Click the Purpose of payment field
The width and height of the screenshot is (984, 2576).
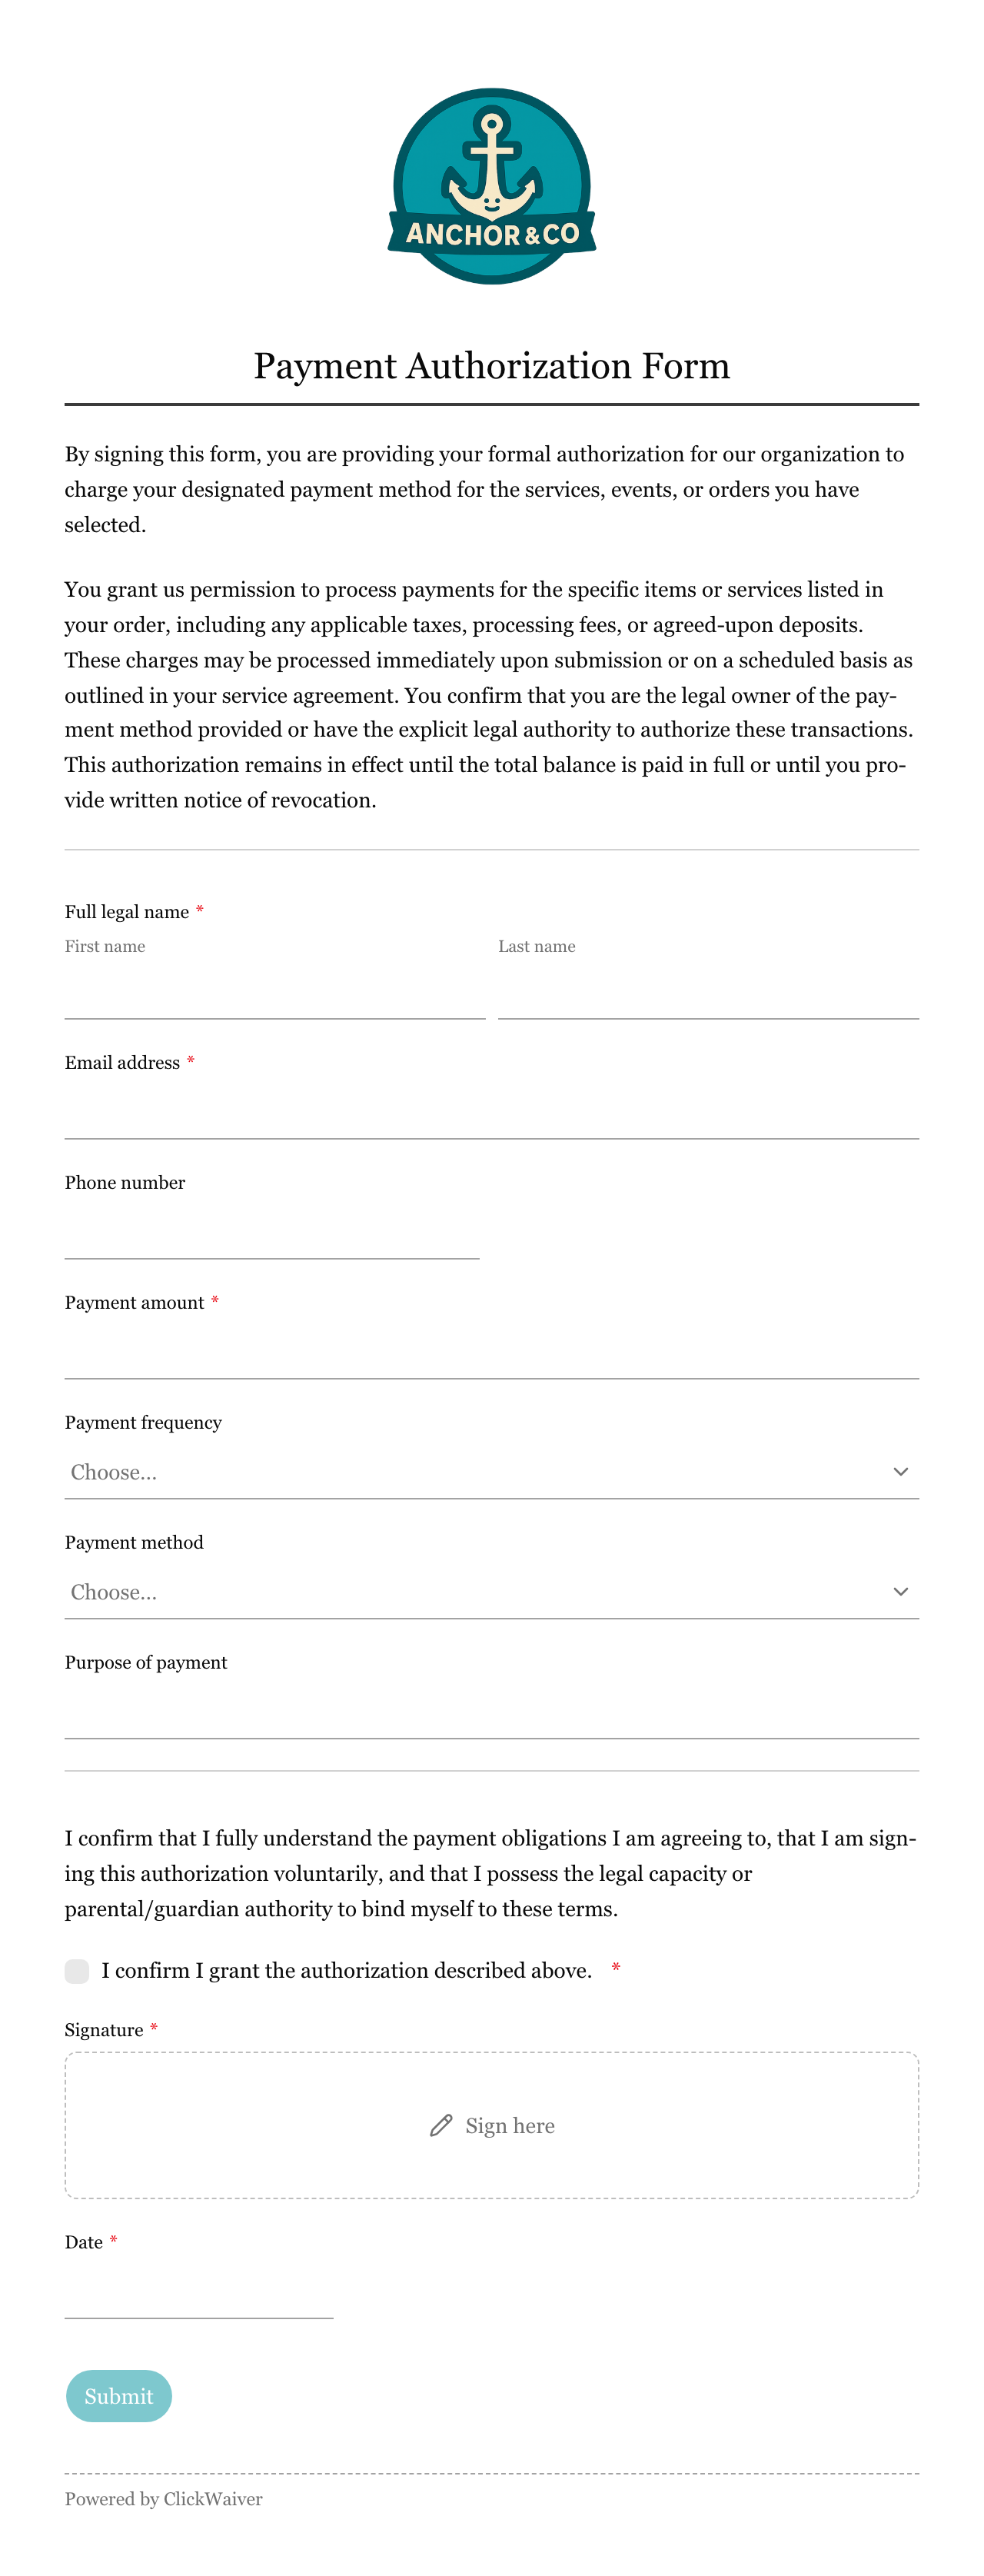point(491,1712)
